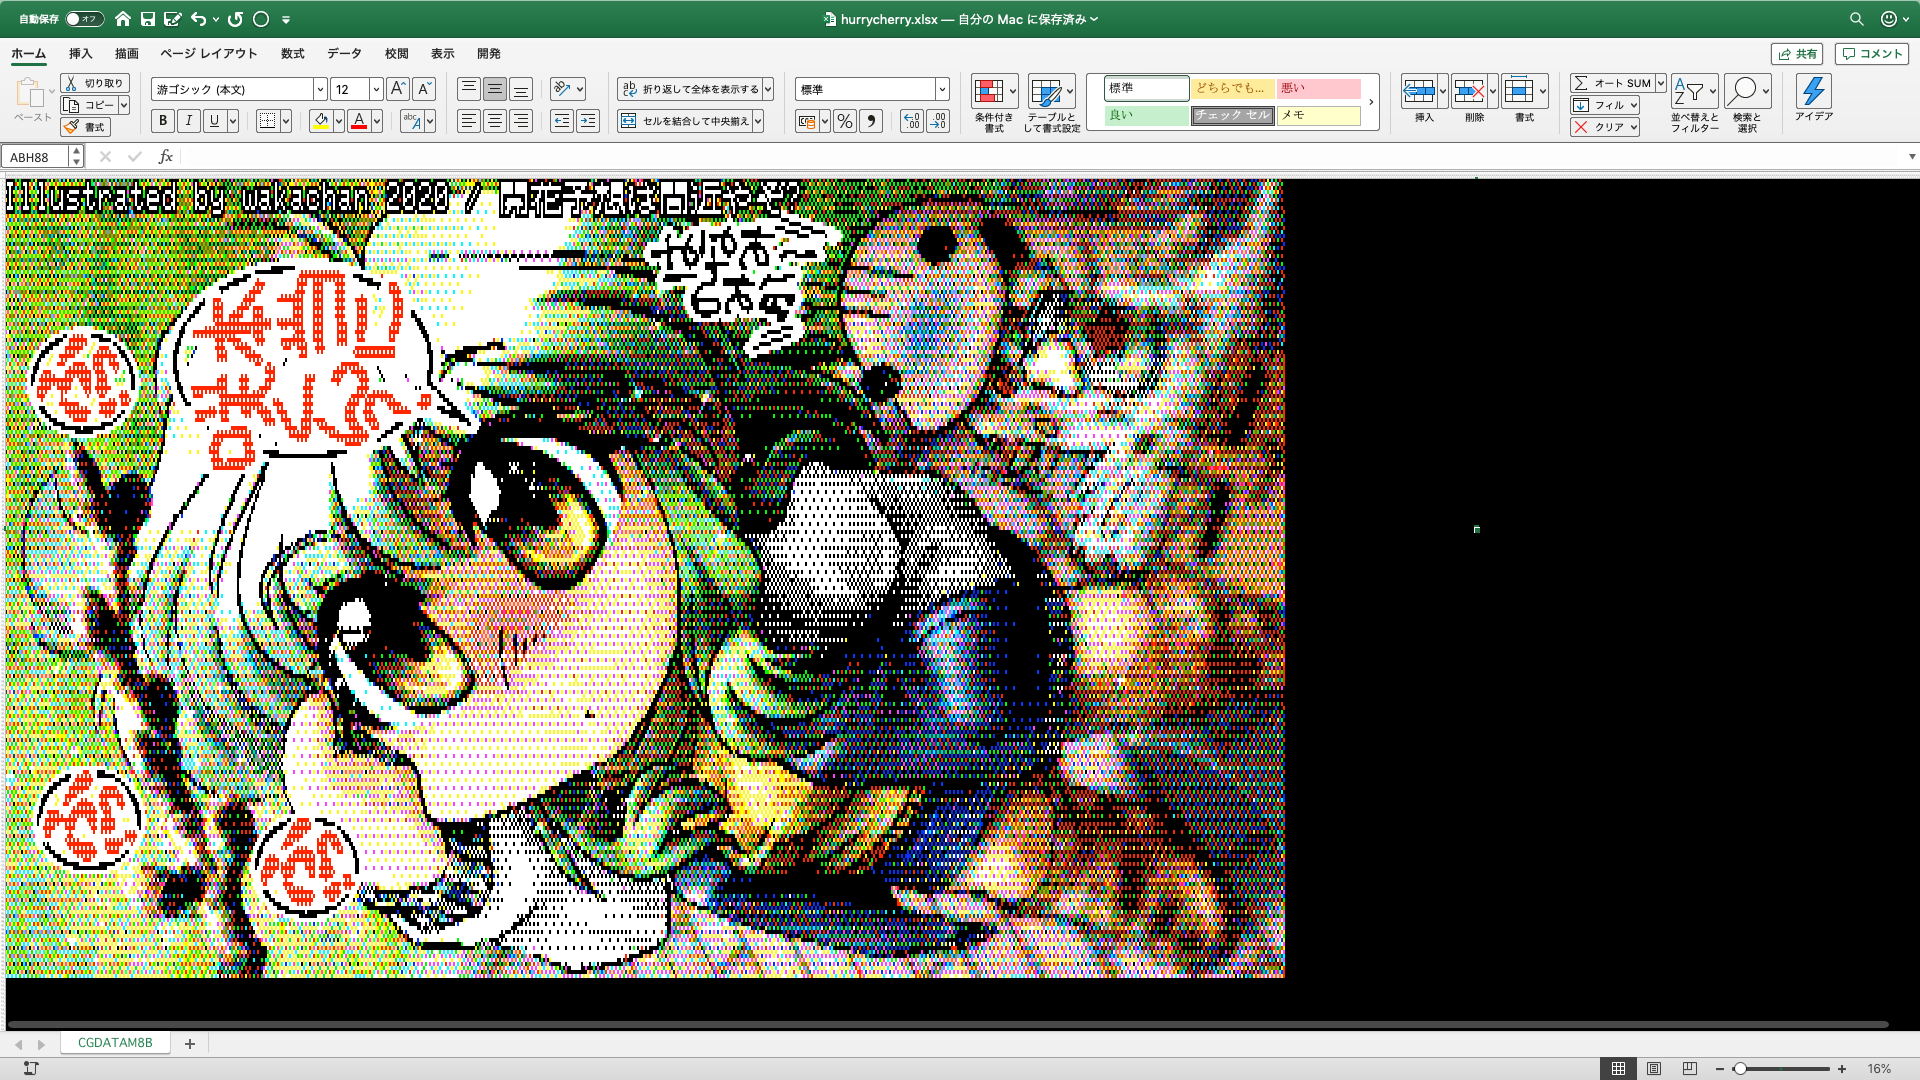Image resolution: width=1920 pixels, height=1080 pixels.
Task: Select the CGDATAM8B sheet tab
Action: tap(115, 1043)
